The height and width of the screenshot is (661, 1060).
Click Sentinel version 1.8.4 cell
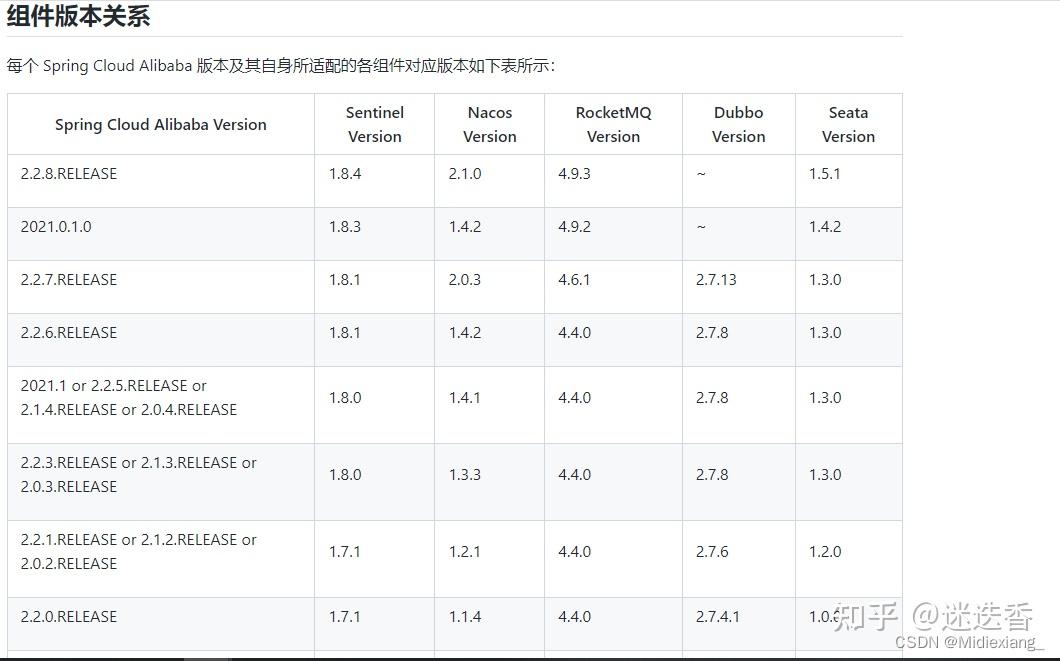345,174
